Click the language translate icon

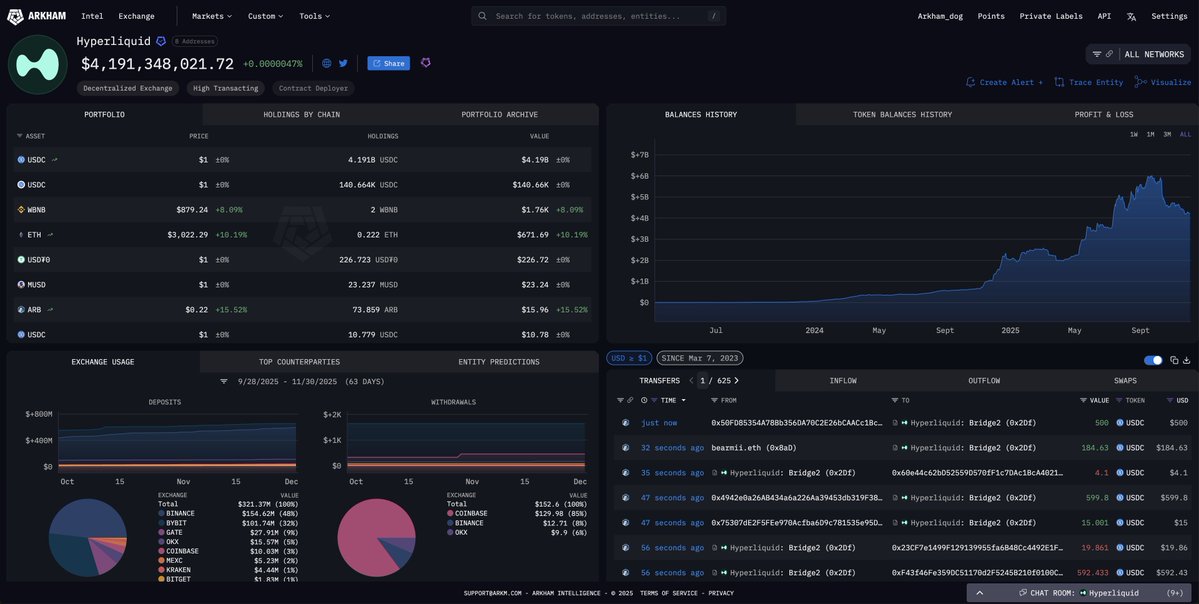pos(1131,16)
